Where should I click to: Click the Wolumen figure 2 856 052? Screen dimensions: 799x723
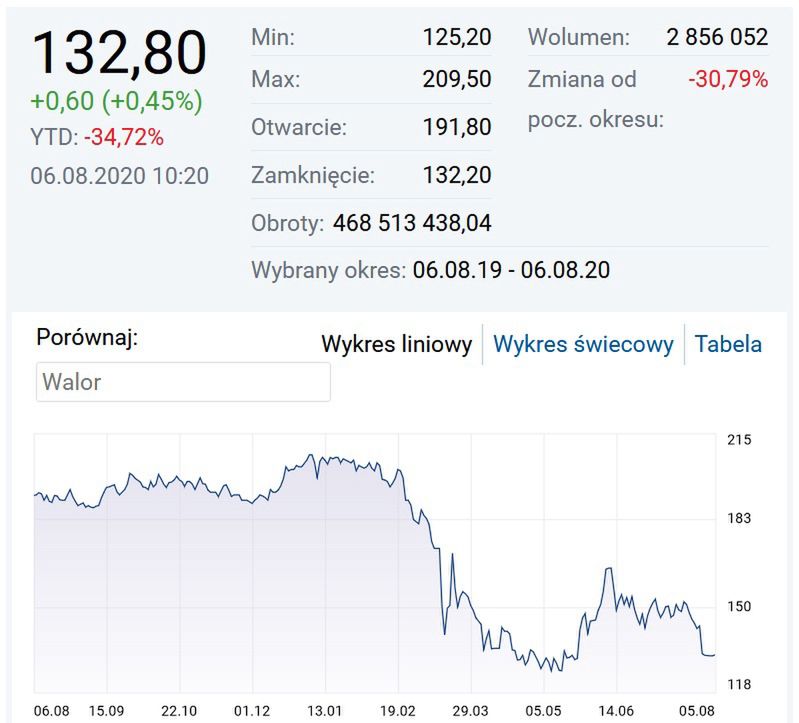point(717,38)
